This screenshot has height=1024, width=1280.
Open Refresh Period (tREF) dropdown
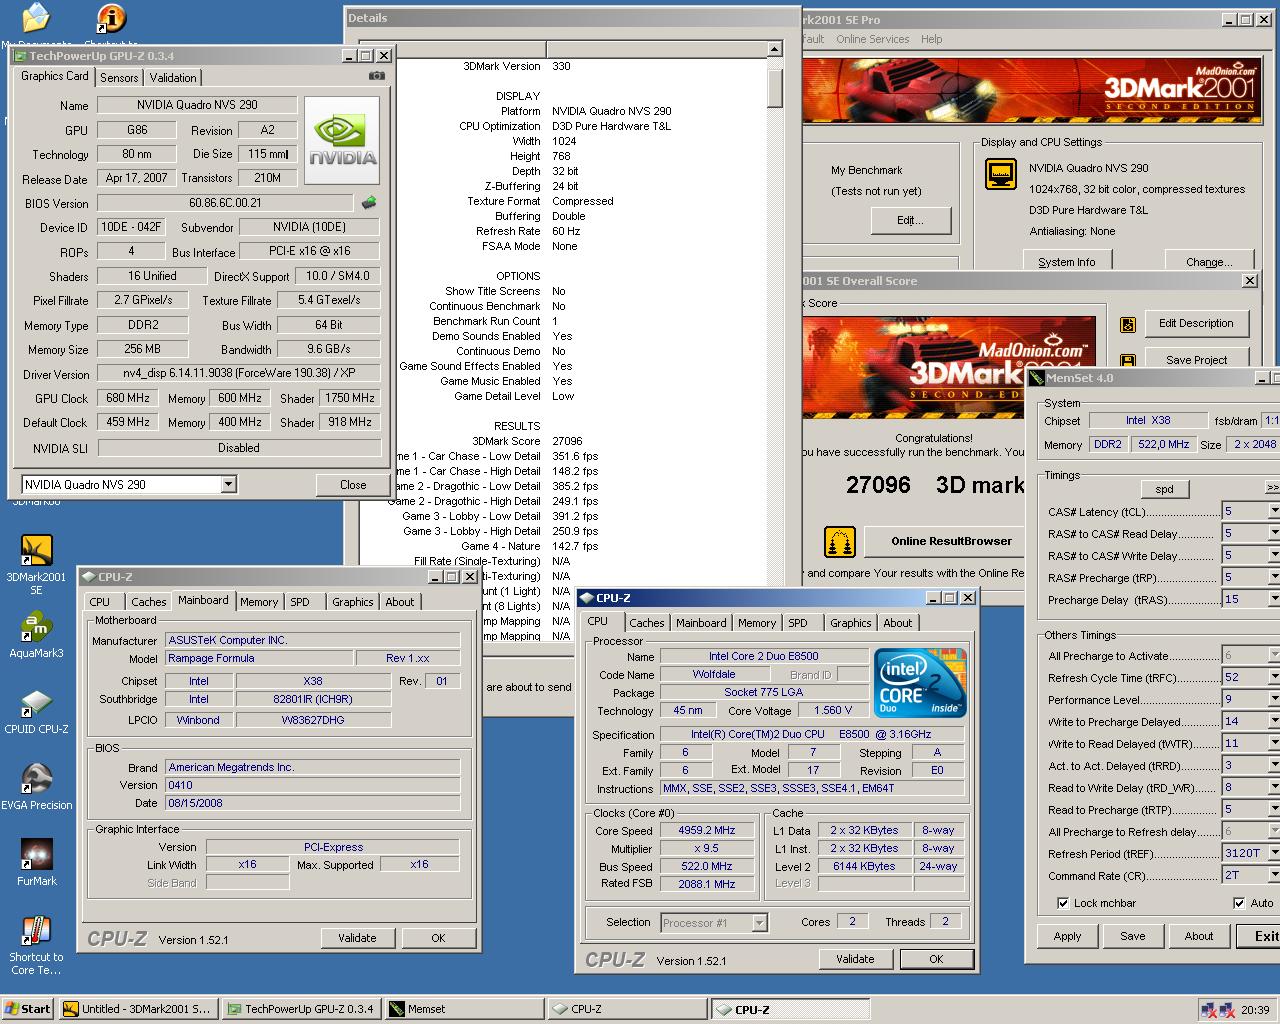point(1273,853)
